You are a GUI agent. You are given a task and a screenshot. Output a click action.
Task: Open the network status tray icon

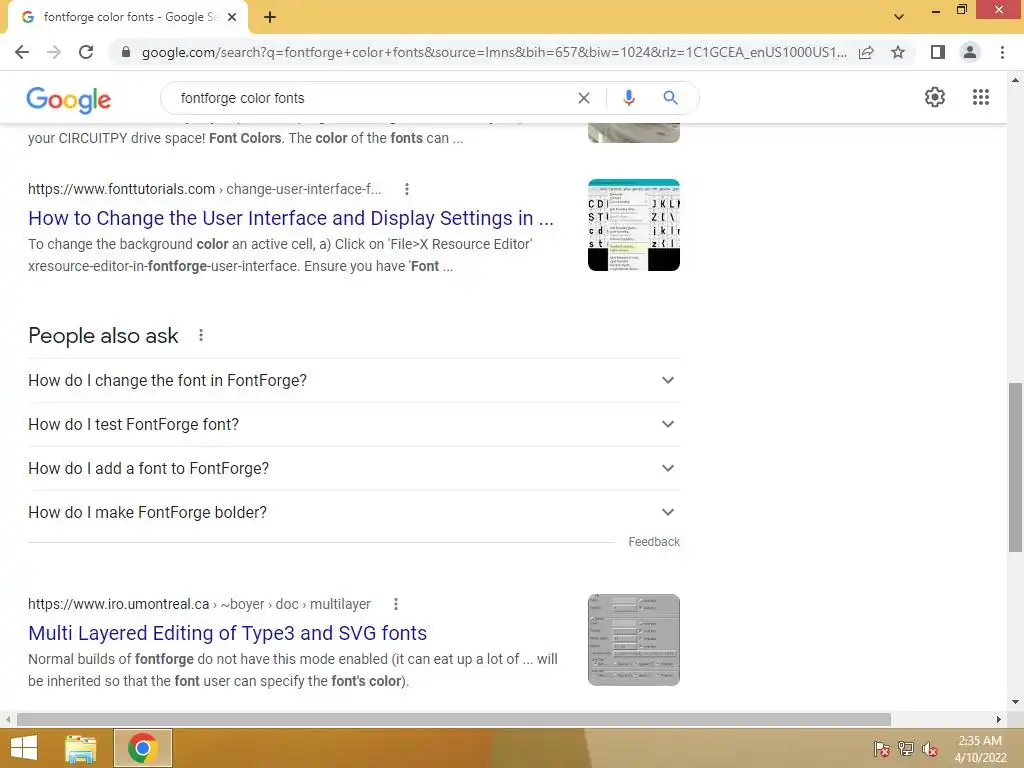(906, 749)
